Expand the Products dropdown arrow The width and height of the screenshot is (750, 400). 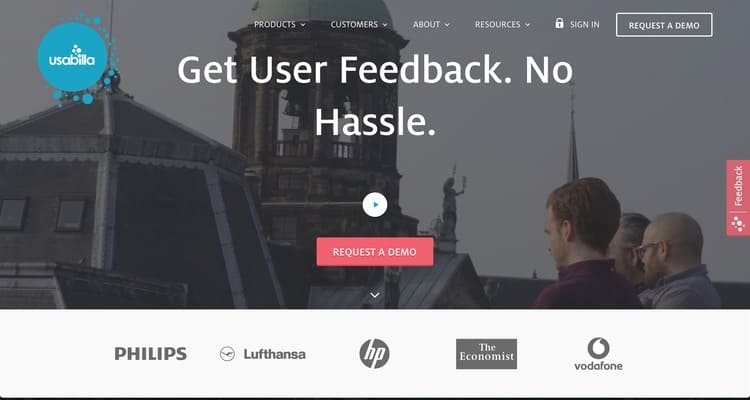point(303,25)
